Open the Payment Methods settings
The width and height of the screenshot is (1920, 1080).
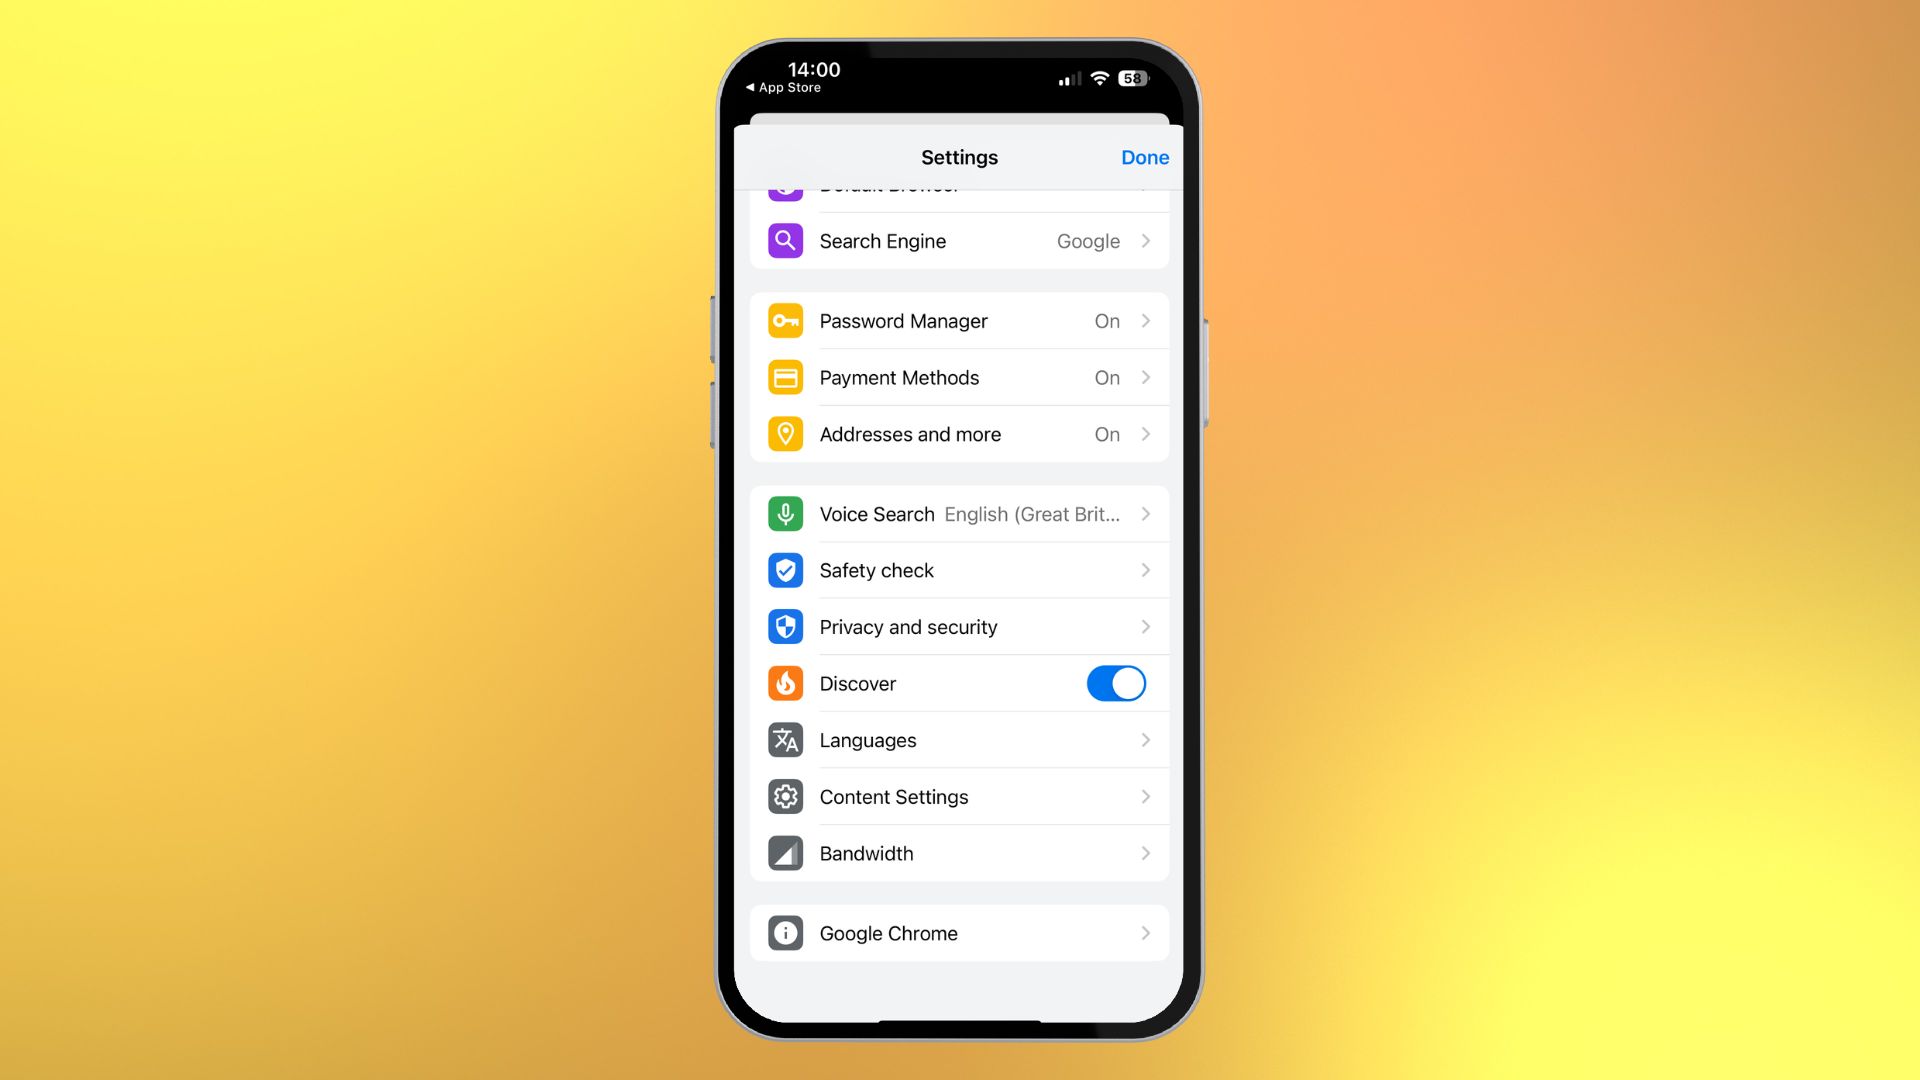[959, 377]
